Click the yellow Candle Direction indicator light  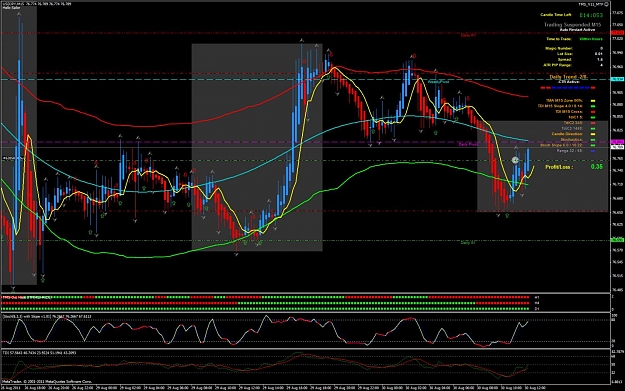593,134
